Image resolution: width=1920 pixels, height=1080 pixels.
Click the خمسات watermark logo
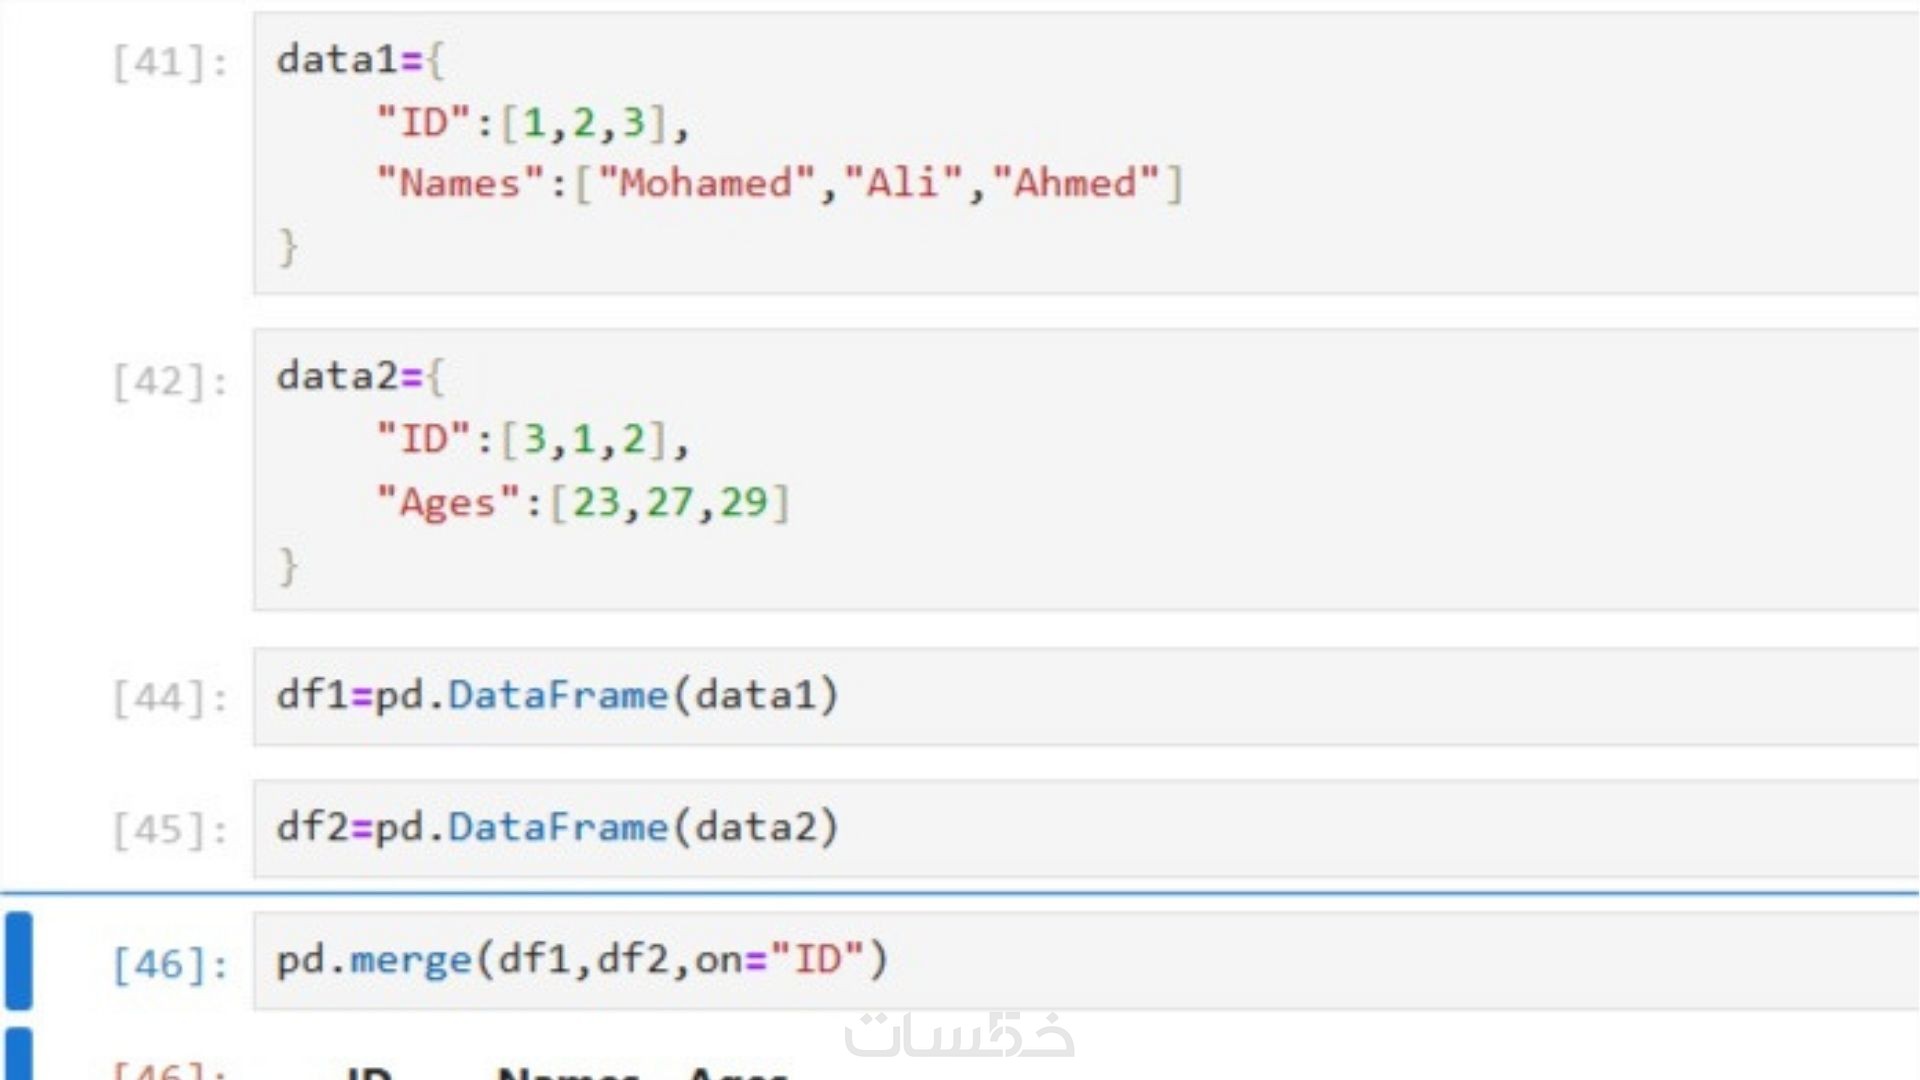(958, 1035)
